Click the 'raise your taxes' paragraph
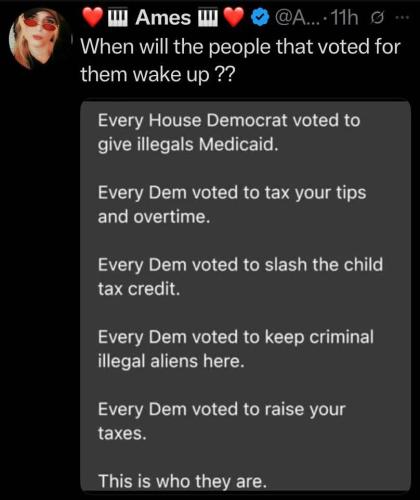This screenshot has width=420, height=500. 221,421
